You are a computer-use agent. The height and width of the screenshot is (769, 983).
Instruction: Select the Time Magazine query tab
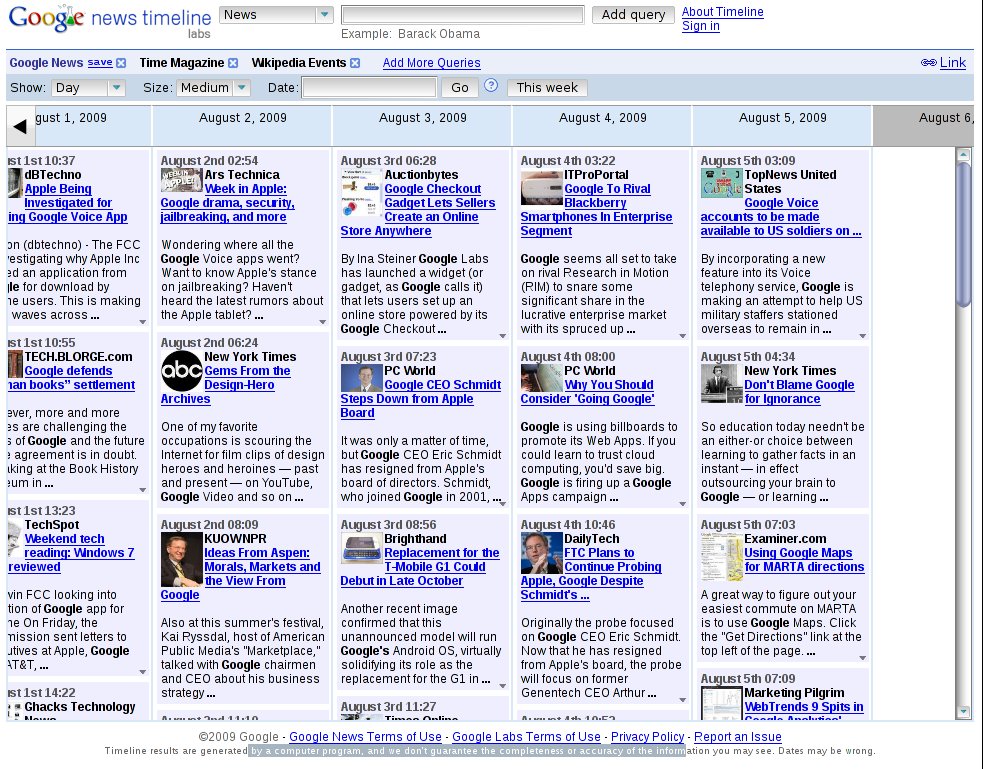(181, 63)
